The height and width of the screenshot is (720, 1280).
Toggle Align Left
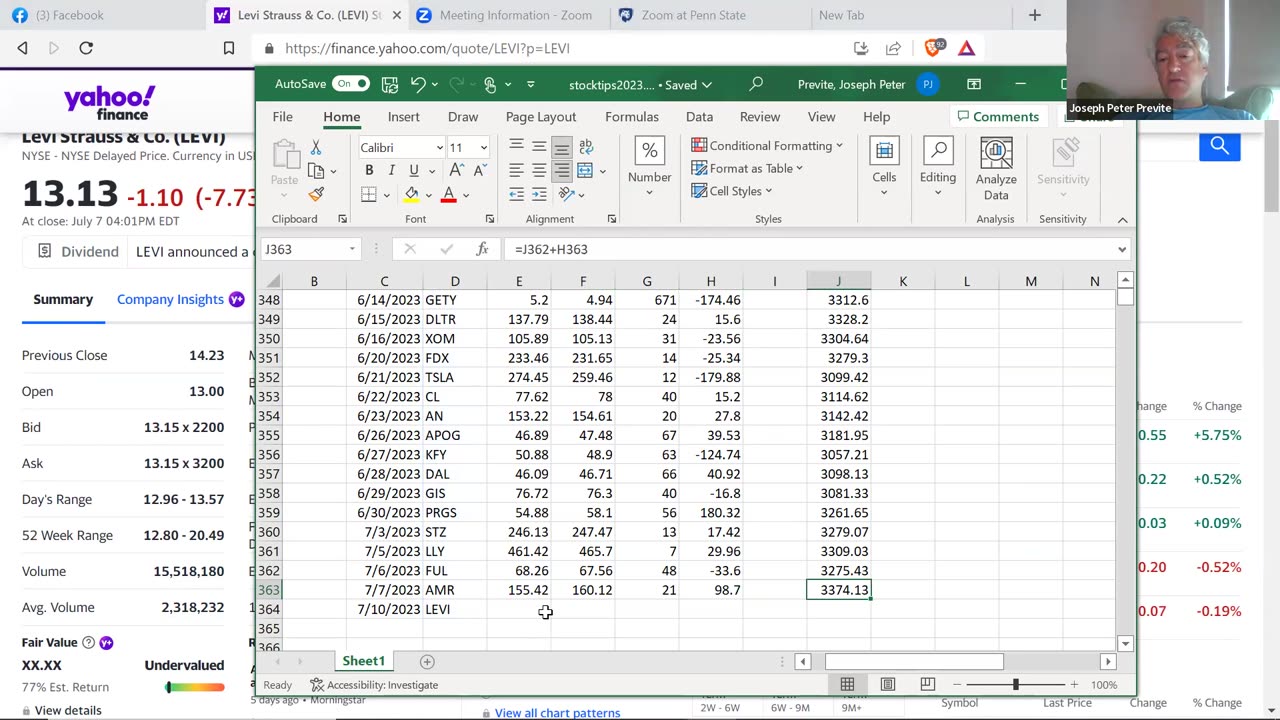516,171
